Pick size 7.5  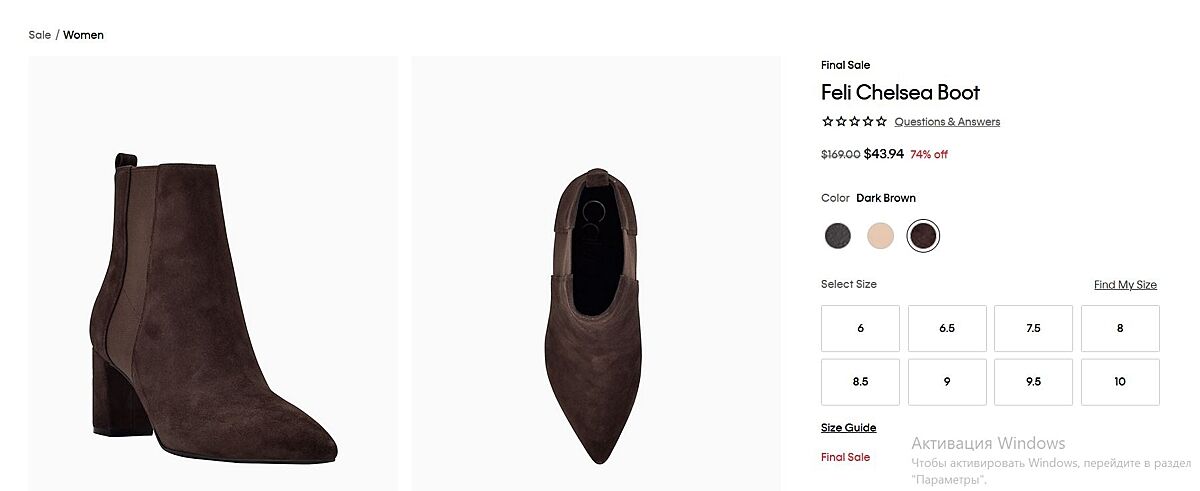(1033, 328)
